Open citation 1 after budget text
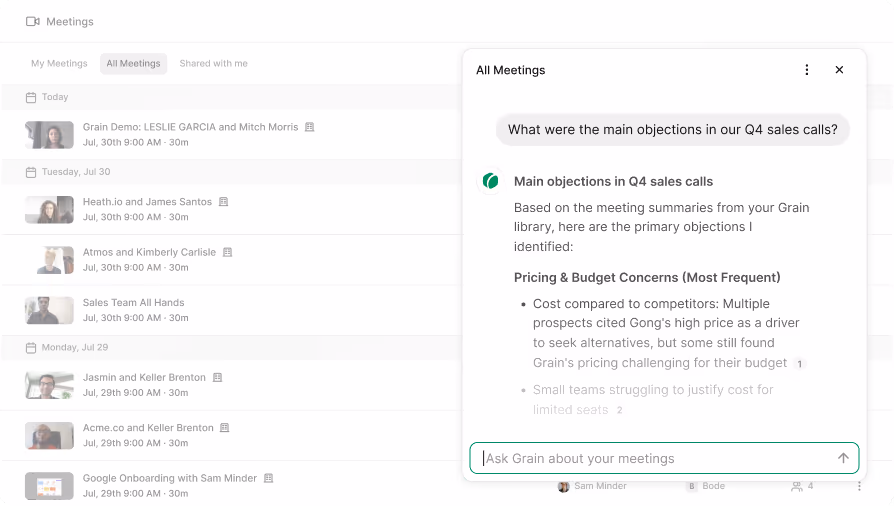The width and height of the screenshot is (894, 506). tap(800, 364)
